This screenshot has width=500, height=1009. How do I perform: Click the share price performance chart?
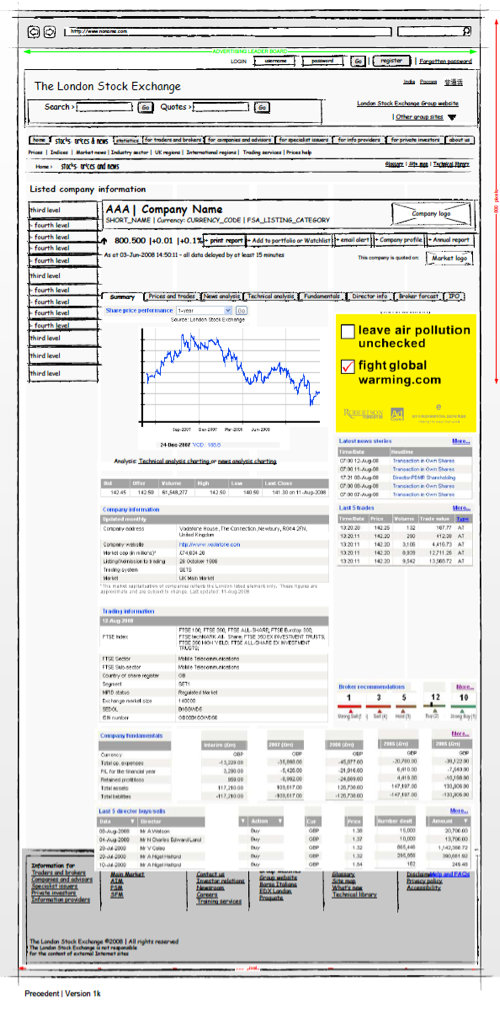point(229,376)
